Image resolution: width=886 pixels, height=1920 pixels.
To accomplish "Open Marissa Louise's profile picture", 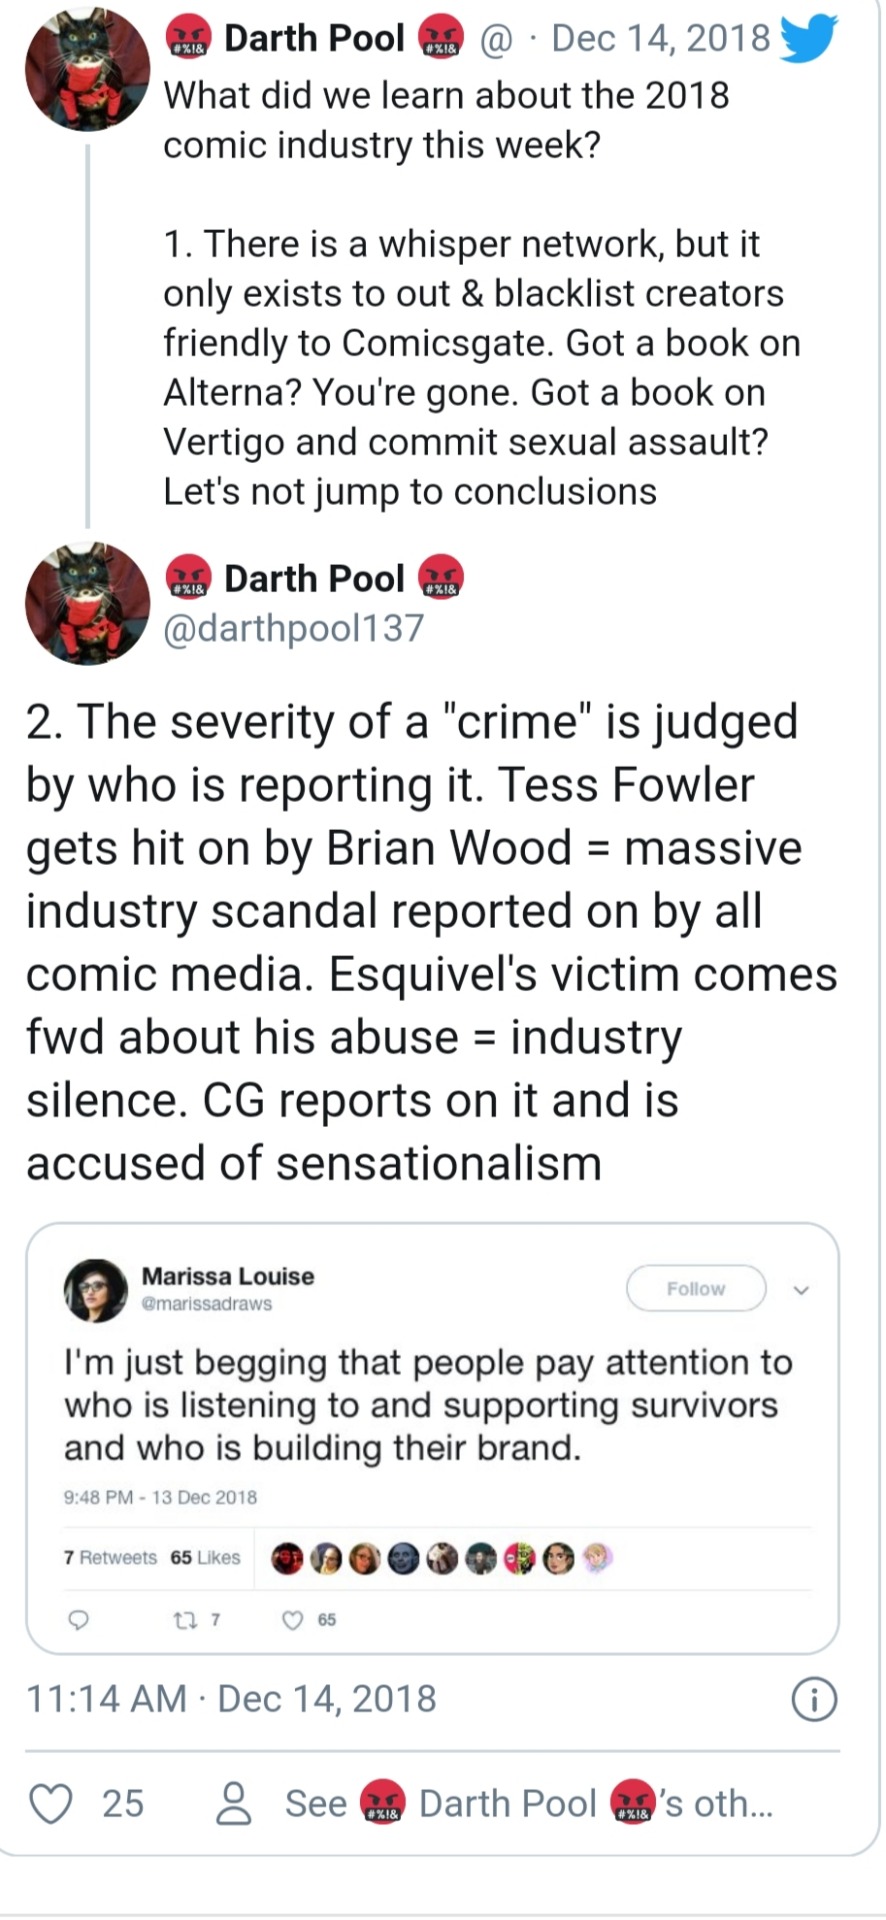I will (96, 1289).
